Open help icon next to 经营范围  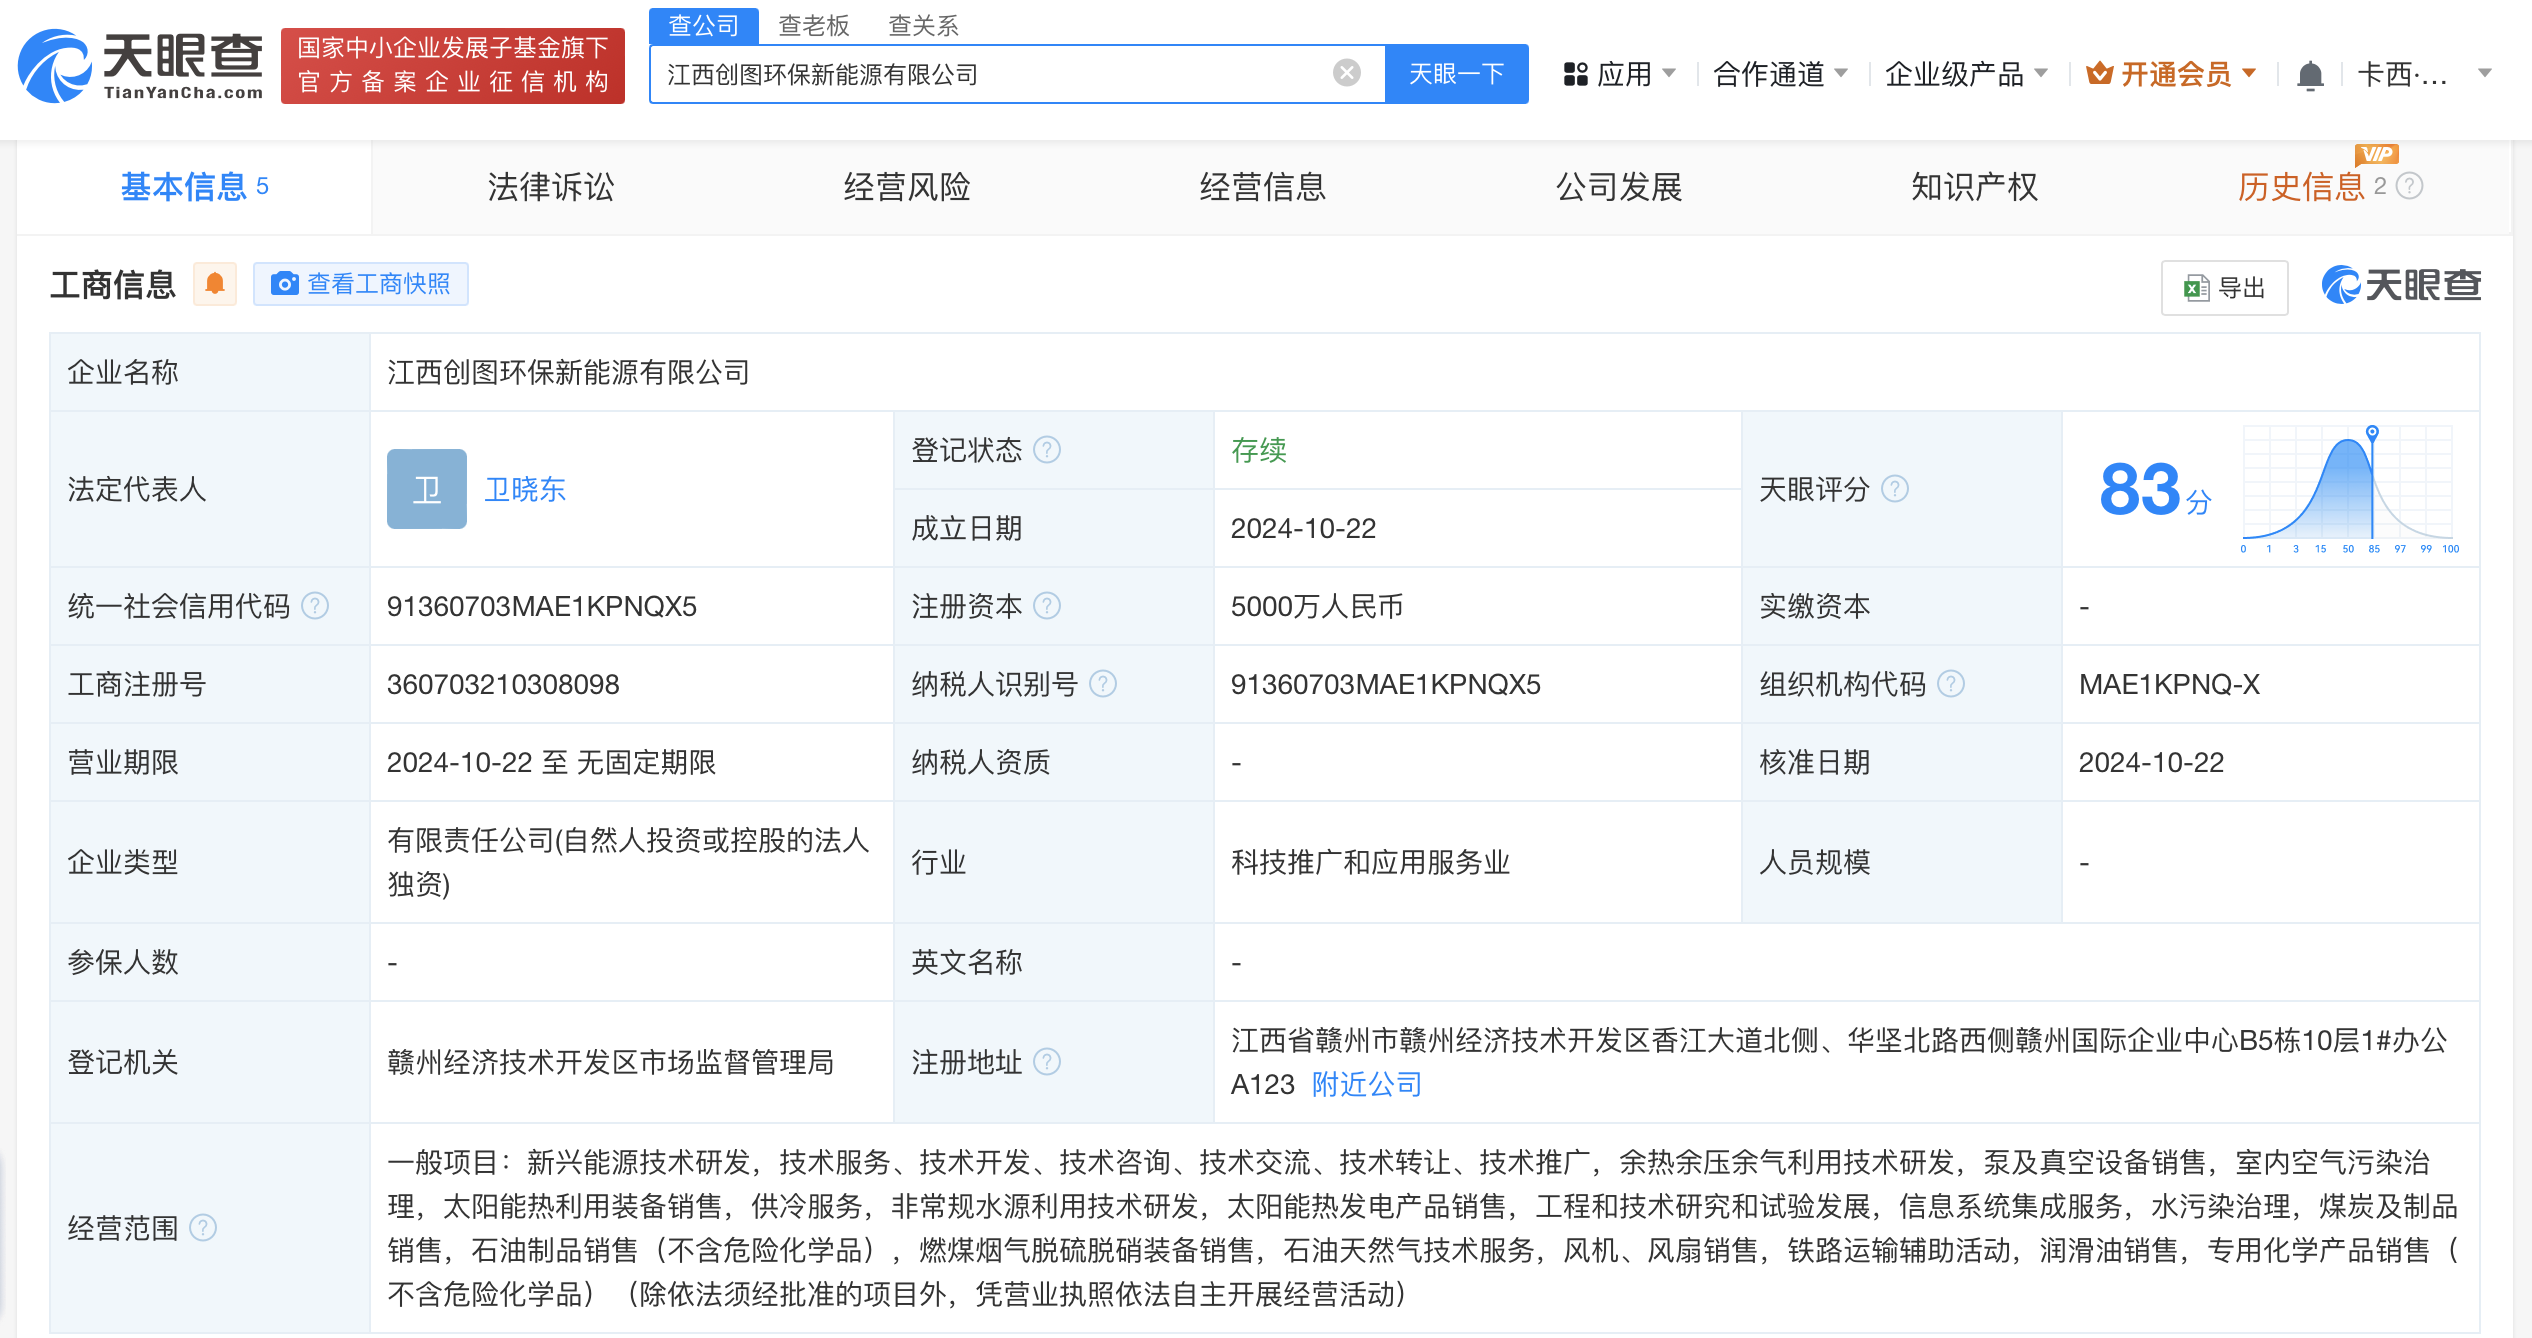coord(203,1228)
